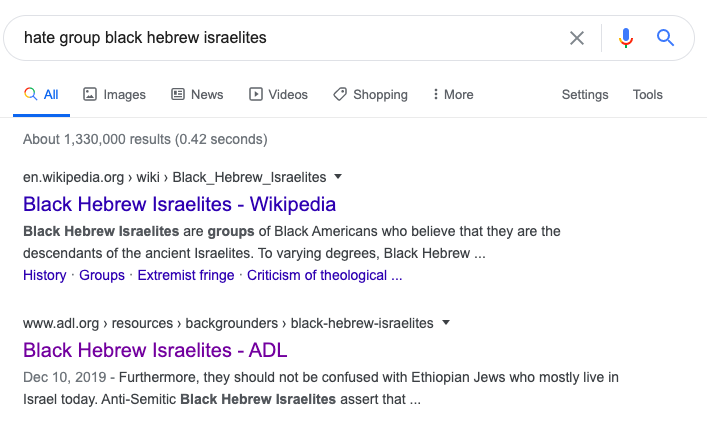Open Criticism of theological sitelink
This screenshot has width=707, height=433.
[324, 275]
